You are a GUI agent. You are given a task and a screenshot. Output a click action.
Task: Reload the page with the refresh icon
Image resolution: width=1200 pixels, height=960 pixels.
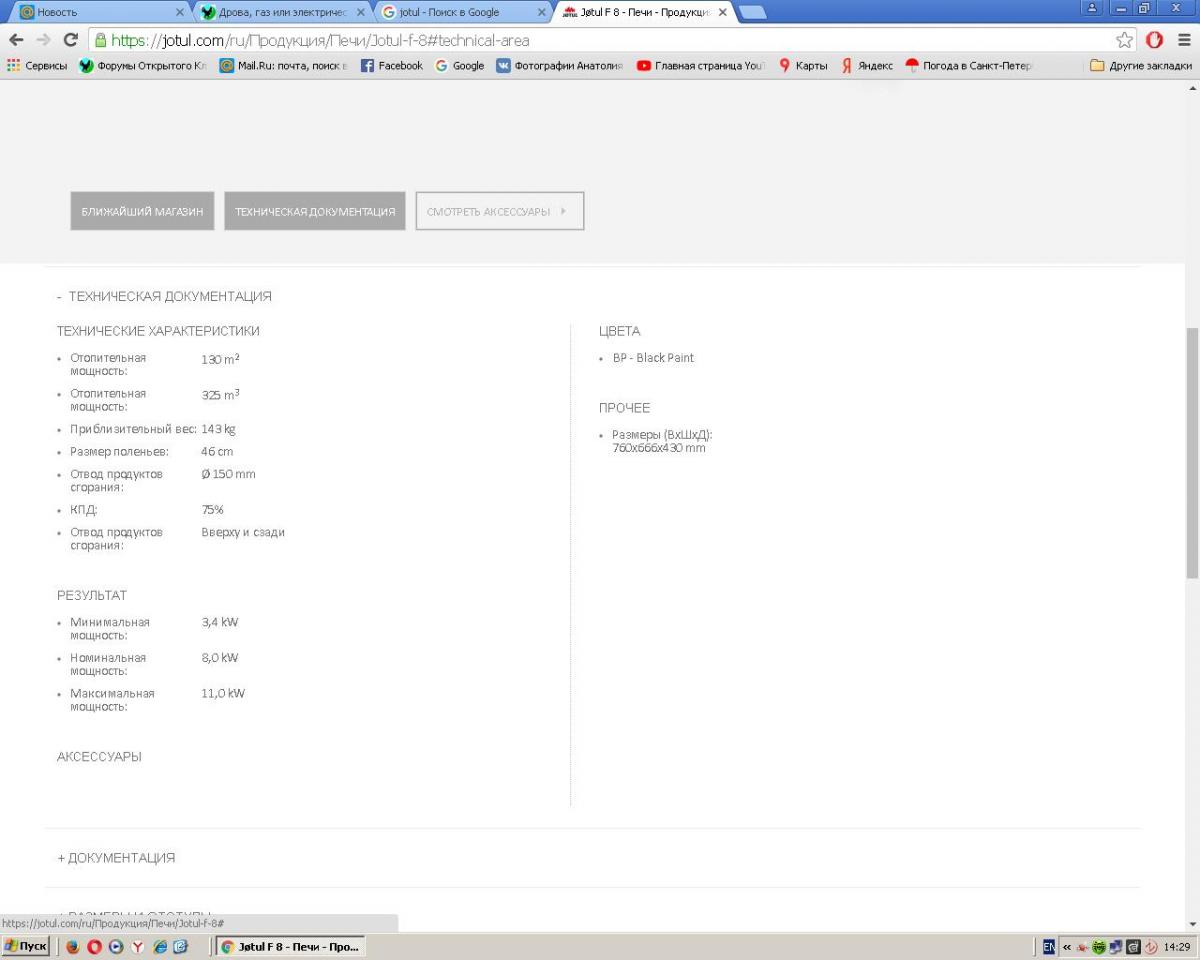[x=70, y=41]
